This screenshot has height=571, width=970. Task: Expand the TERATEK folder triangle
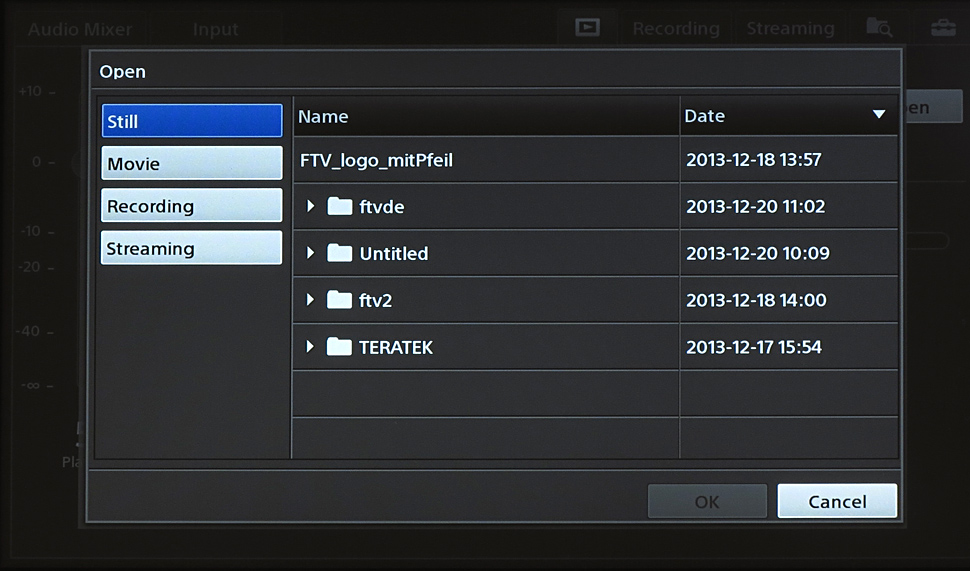(x=310, y=347)
